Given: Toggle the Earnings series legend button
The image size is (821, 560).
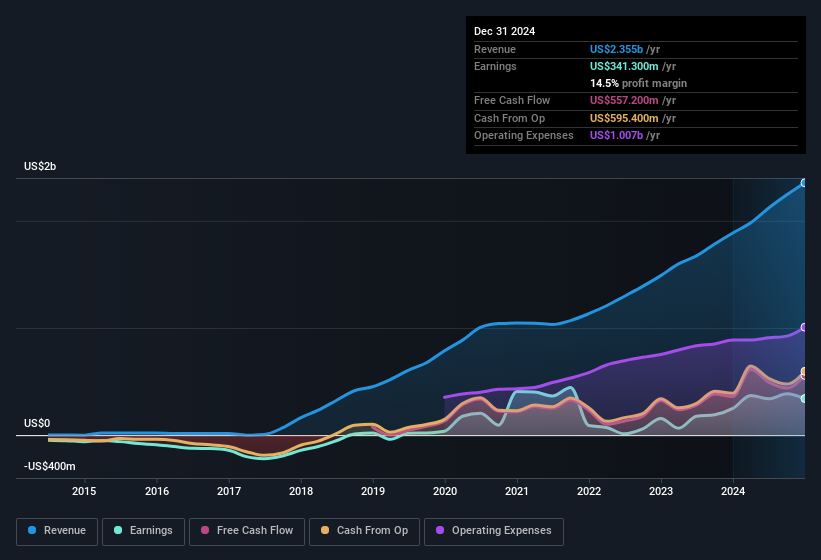Looking at the screenshot, I should [143, 531].
